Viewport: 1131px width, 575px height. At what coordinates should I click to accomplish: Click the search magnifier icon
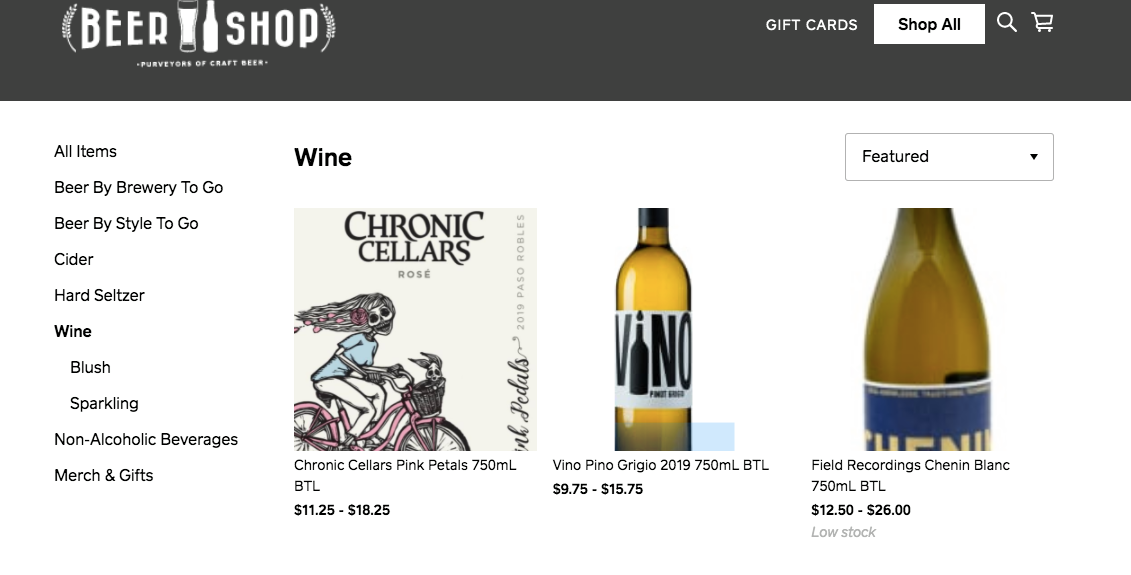point(1006,22)
